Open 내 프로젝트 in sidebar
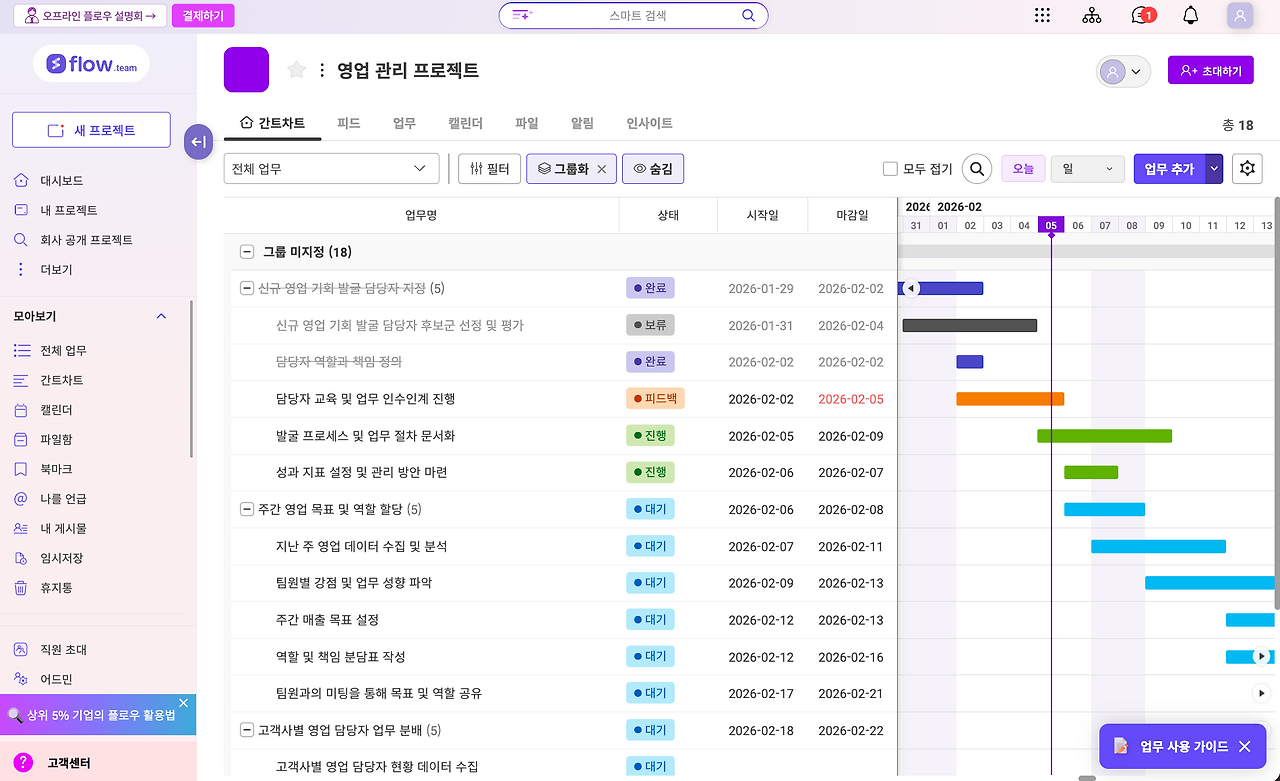Viewport: 1280px width, 781px height. pos(68,210)
